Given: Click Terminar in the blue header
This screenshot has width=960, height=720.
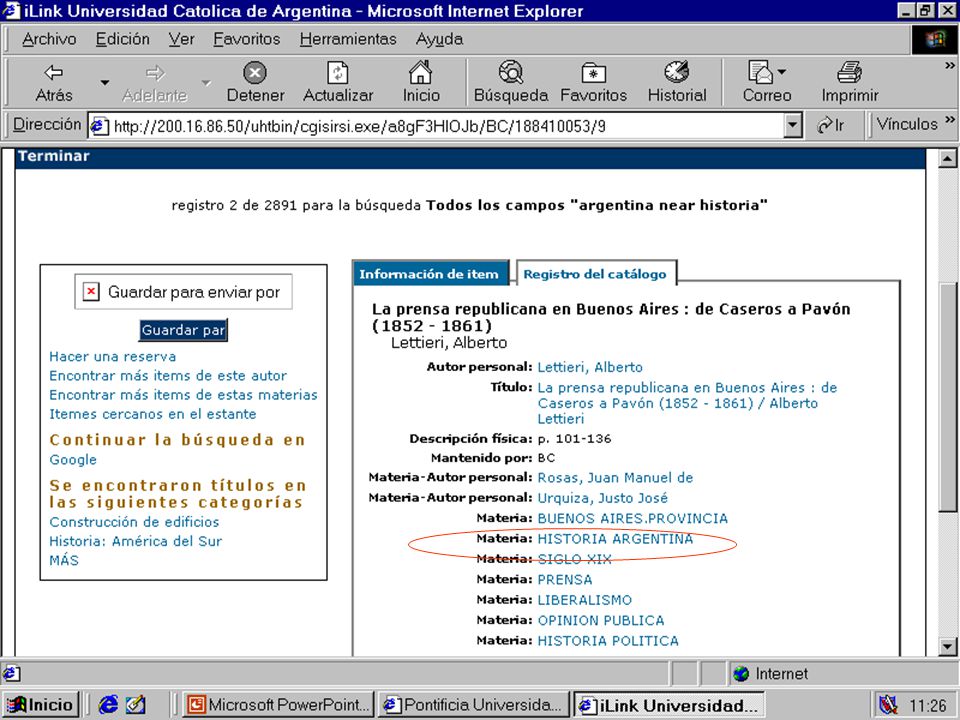Looking at the screenshot, I should [54, 156].
